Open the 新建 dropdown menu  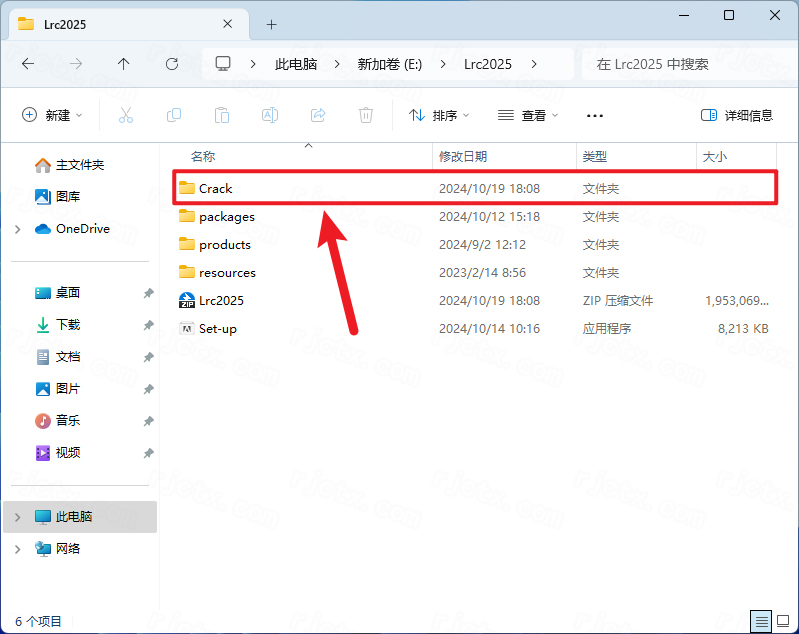click(53, 116)
